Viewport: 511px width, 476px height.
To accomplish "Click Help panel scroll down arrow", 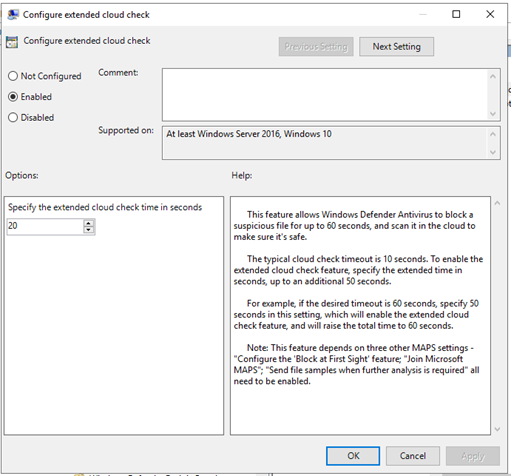I will [x=497, y=429].
